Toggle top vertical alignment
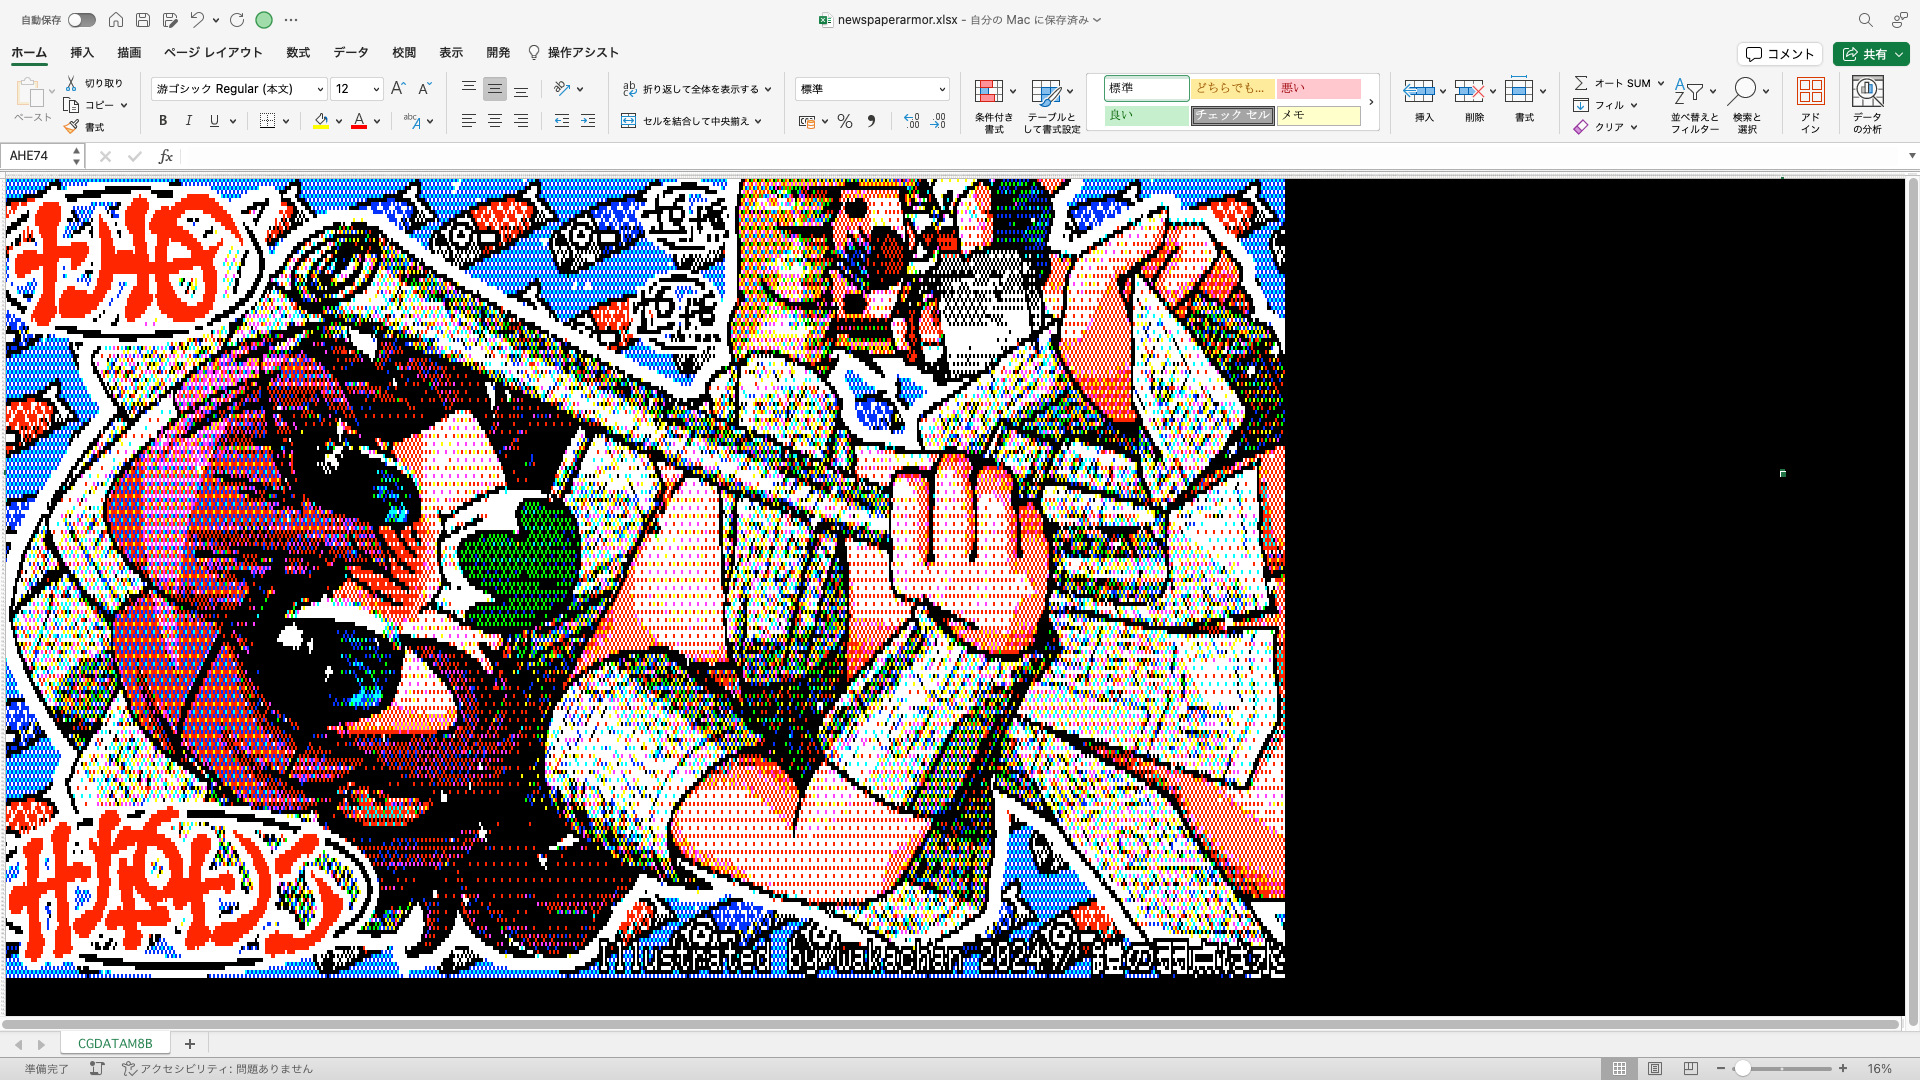The image size is (1920, 1080). tap(469, 89)
